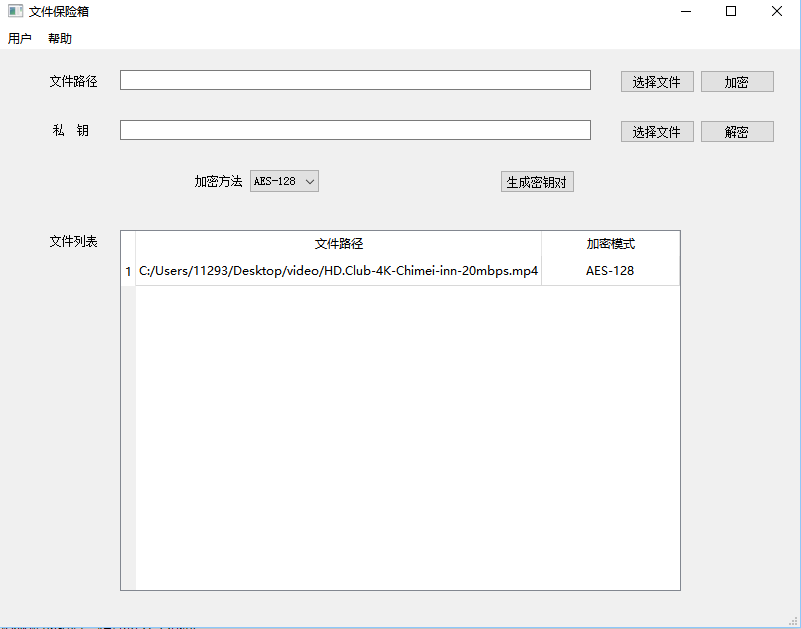
Task: Click the 文件保险箱 window icon
Action: 15,11
